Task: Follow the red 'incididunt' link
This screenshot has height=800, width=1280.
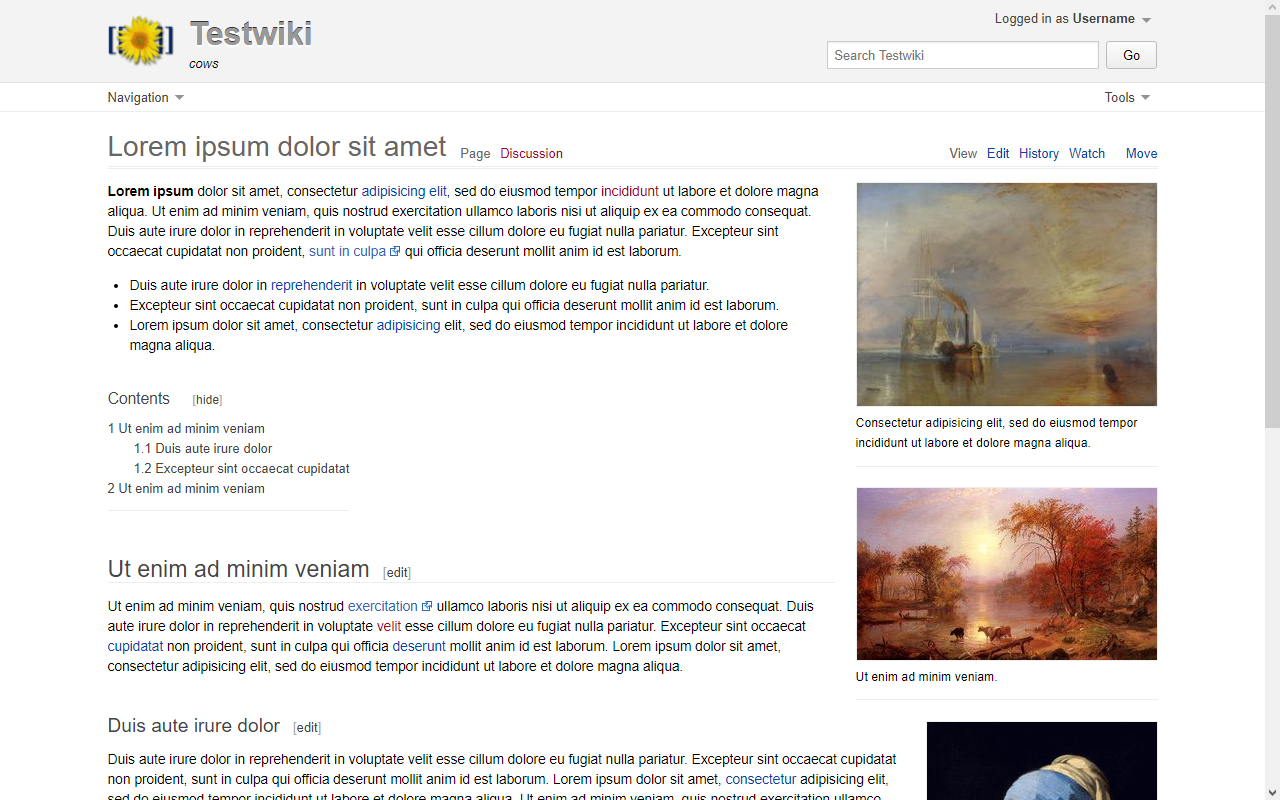Action: coord(630,191)
